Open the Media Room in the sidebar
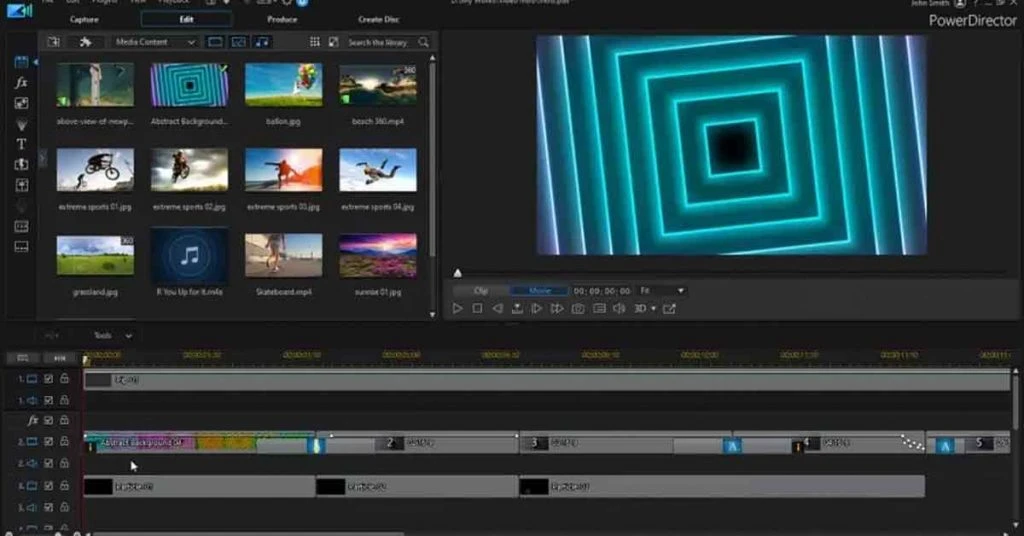This screenshot has height=536, width=1024. coord(21,62)
